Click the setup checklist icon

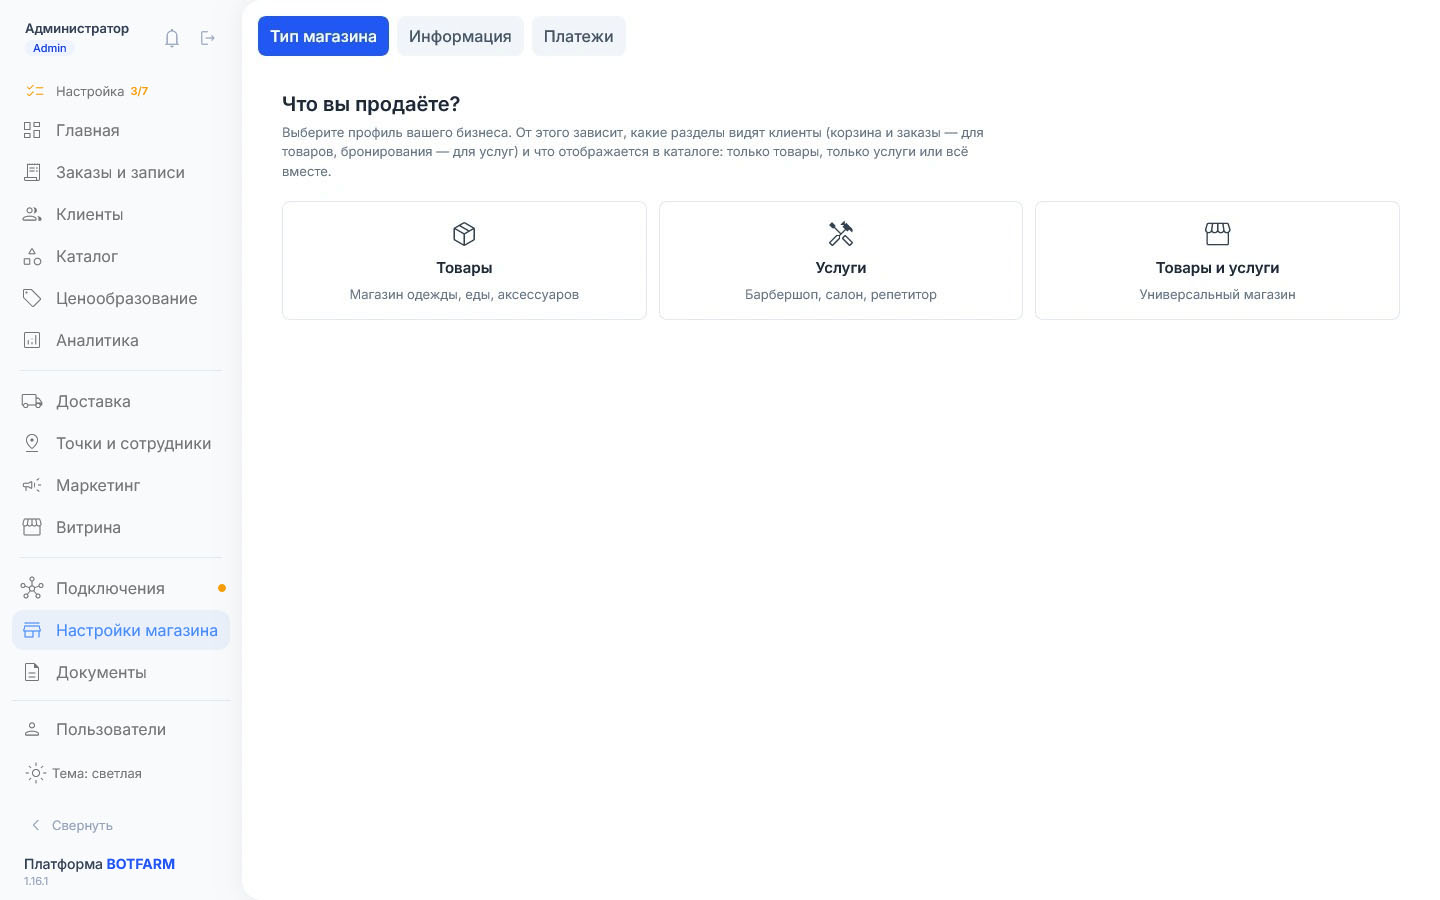[x=35, y=91]
